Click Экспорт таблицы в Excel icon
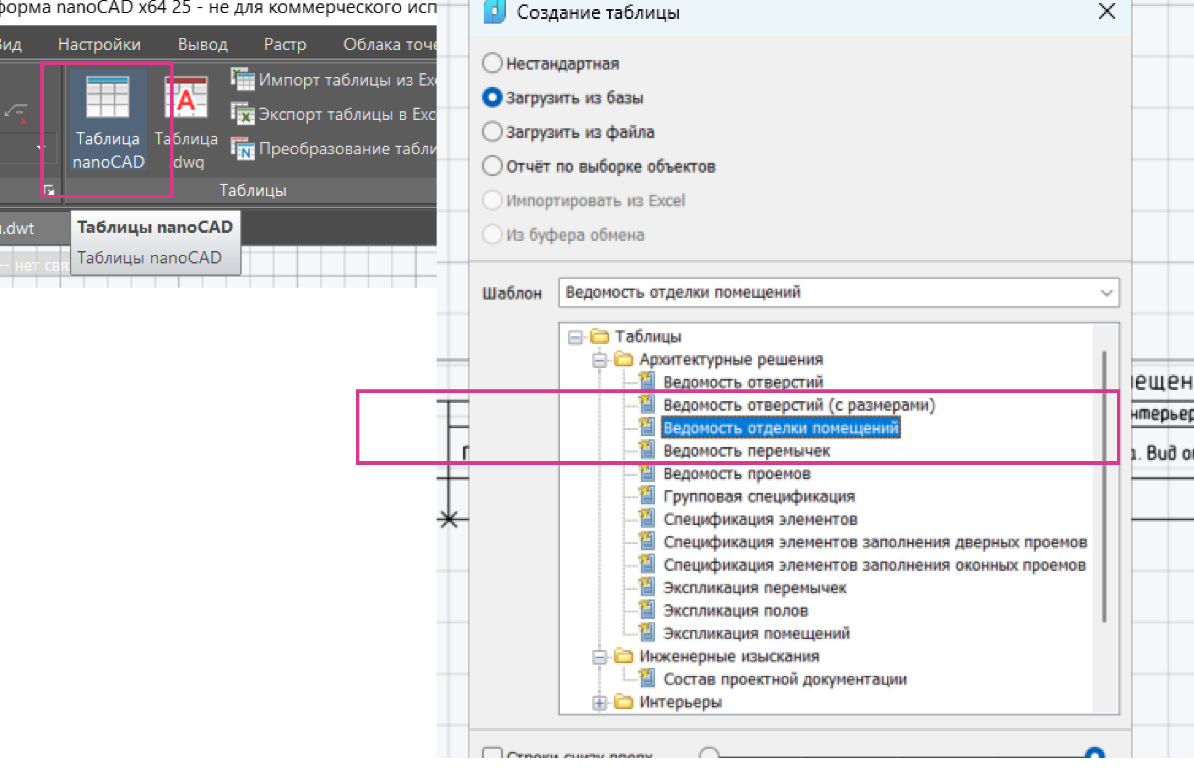This screenshot has height=777, width=1194. pos(243,114)
